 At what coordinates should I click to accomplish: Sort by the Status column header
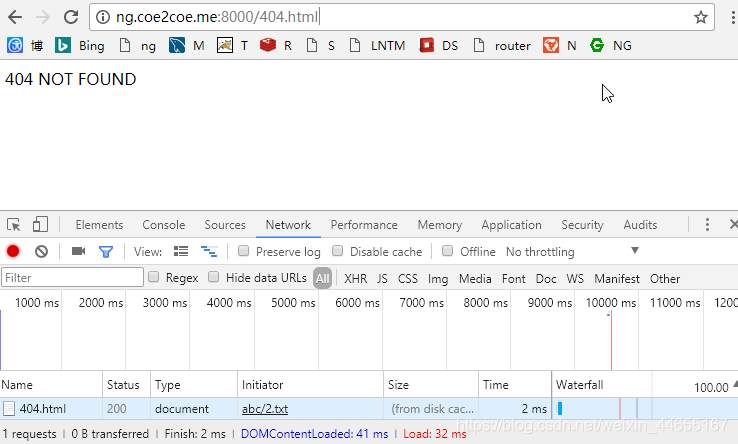[126, 385]
